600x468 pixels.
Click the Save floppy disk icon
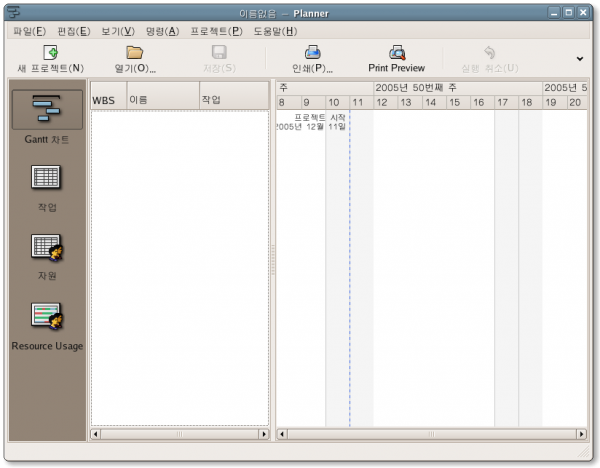tap(219, 52)
